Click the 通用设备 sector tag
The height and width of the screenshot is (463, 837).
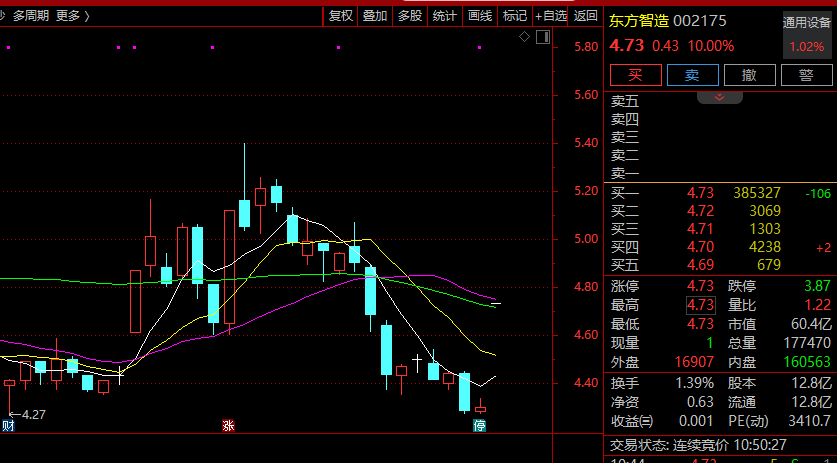(806, 21)
